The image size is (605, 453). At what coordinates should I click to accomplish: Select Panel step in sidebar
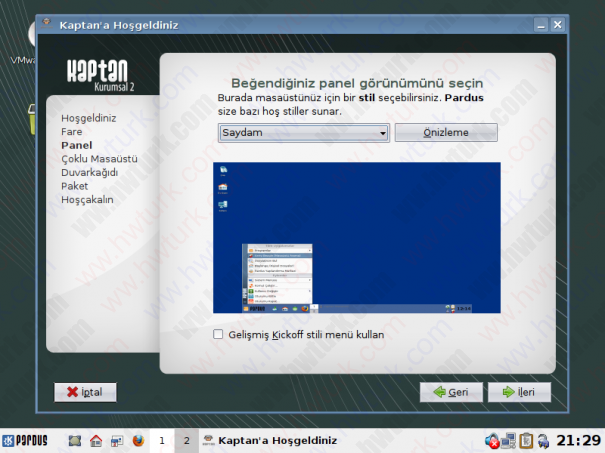click(x=77, y=145)
